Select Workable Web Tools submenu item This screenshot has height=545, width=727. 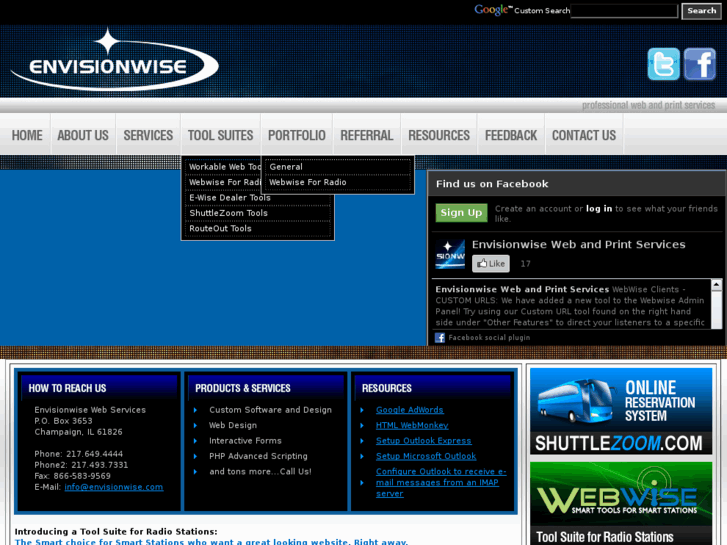tap(223, 167)
